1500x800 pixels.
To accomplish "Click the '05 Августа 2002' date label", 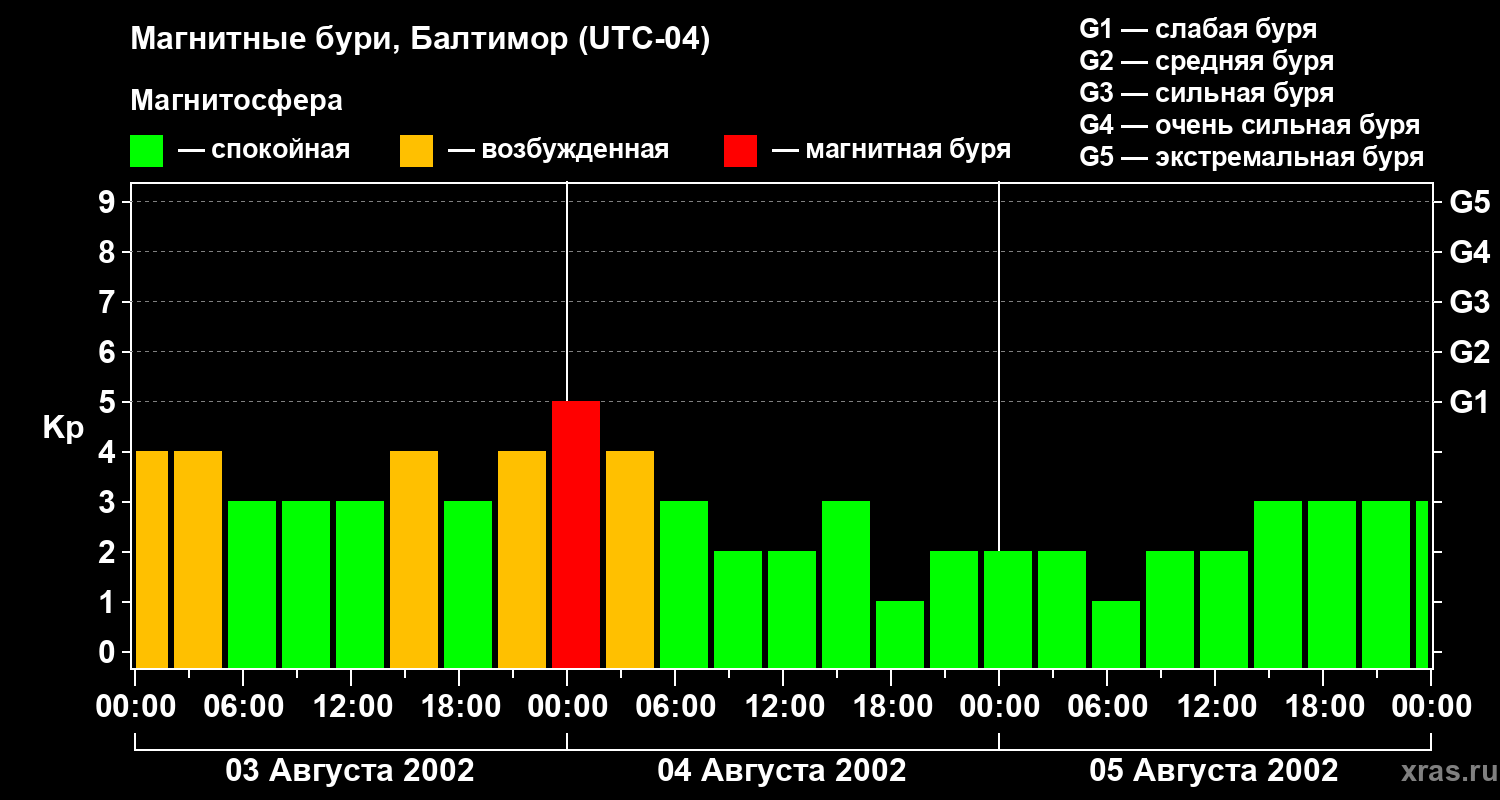I will tap(1214, 771).
